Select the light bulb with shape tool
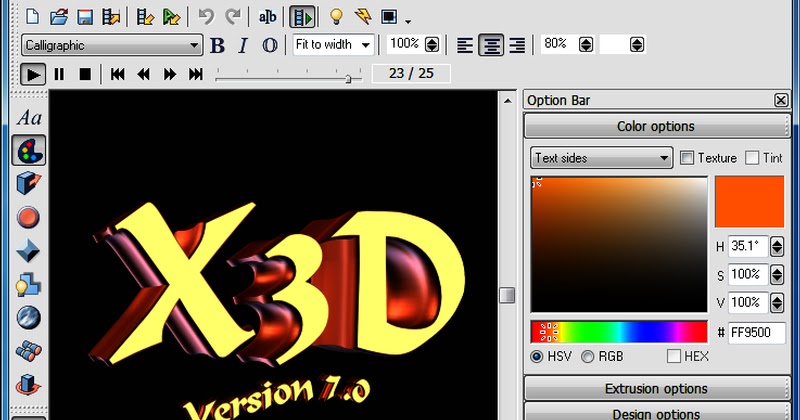 [28, 285]
